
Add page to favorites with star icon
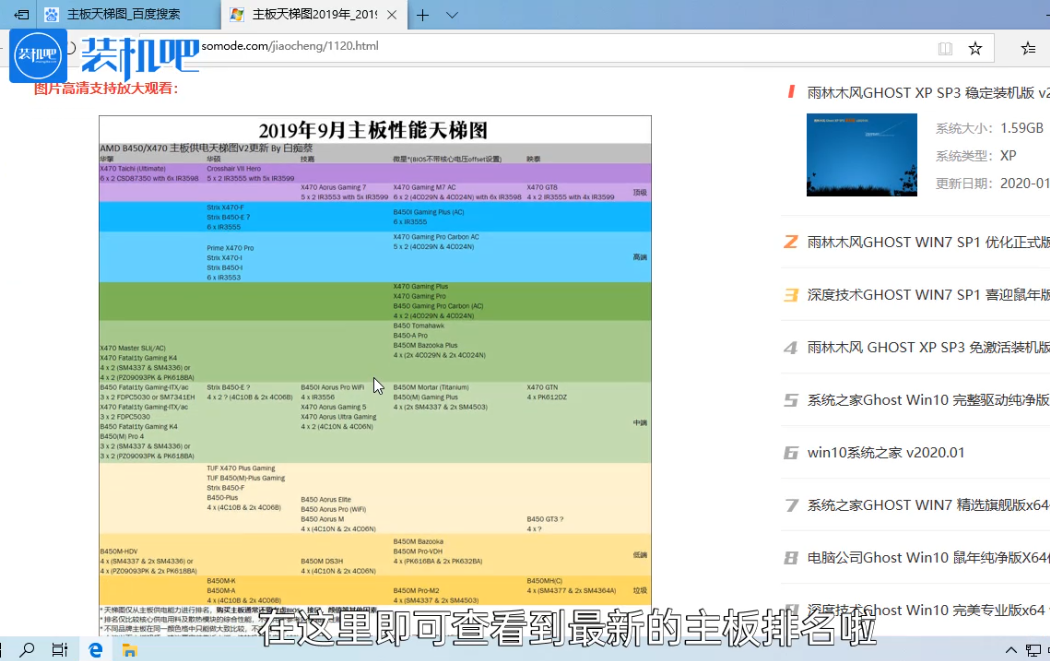coord(975,48)
